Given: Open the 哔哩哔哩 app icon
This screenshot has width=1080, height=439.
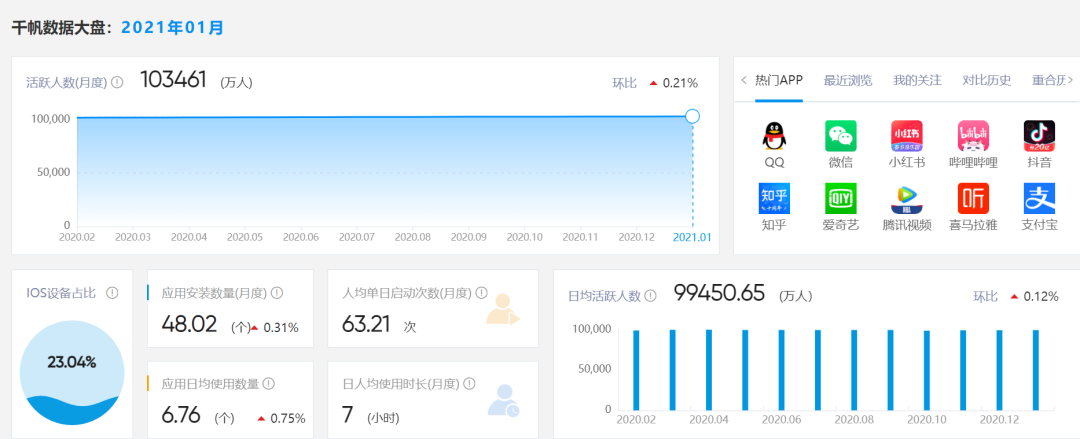Looking at the screenshot, I should [973, 137].
